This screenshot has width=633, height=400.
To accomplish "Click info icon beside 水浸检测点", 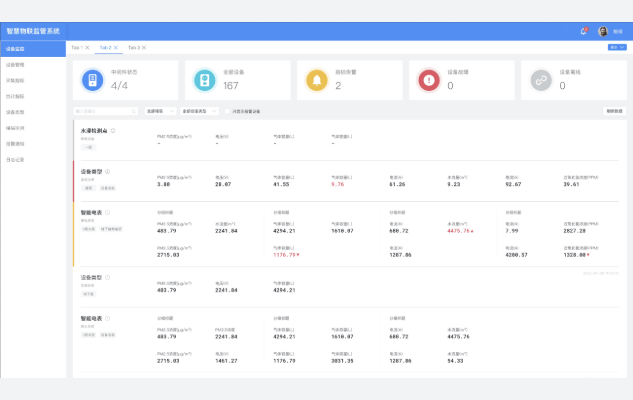I will click(x=113, y=130).
